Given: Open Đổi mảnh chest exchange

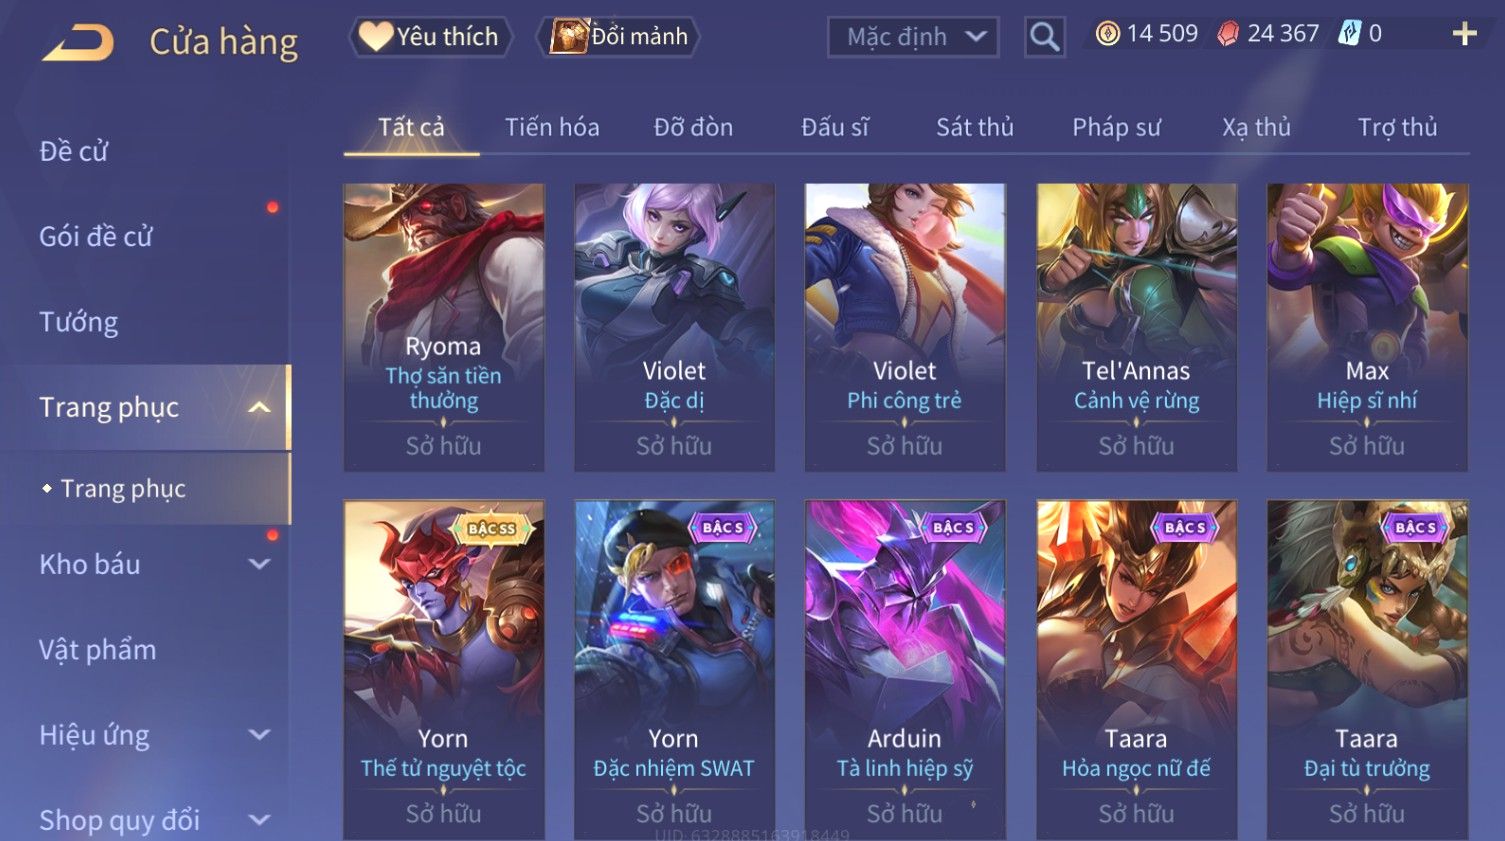Looking at the screenshot, I should (619, 37).
